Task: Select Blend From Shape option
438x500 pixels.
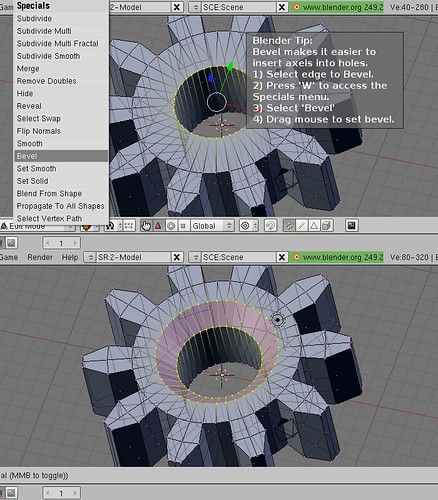Action: [61, 194]
